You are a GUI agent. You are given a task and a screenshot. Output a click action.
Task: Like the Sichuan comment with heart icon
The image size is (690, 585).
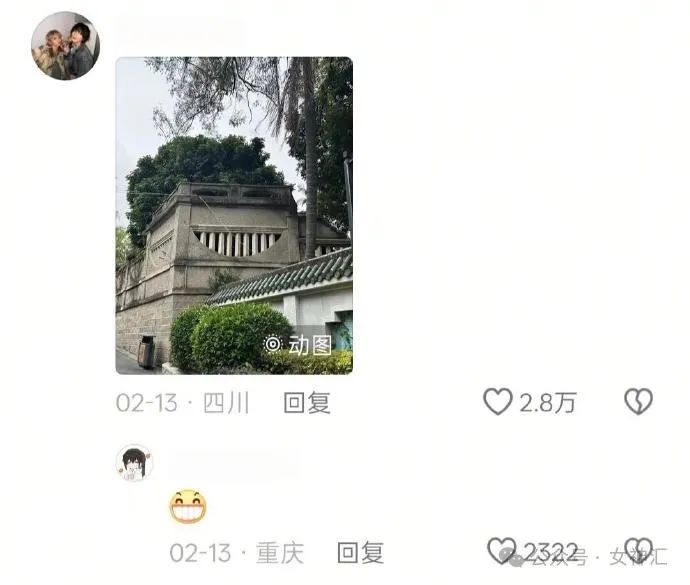pyautogui.click(x=498, y=401)
